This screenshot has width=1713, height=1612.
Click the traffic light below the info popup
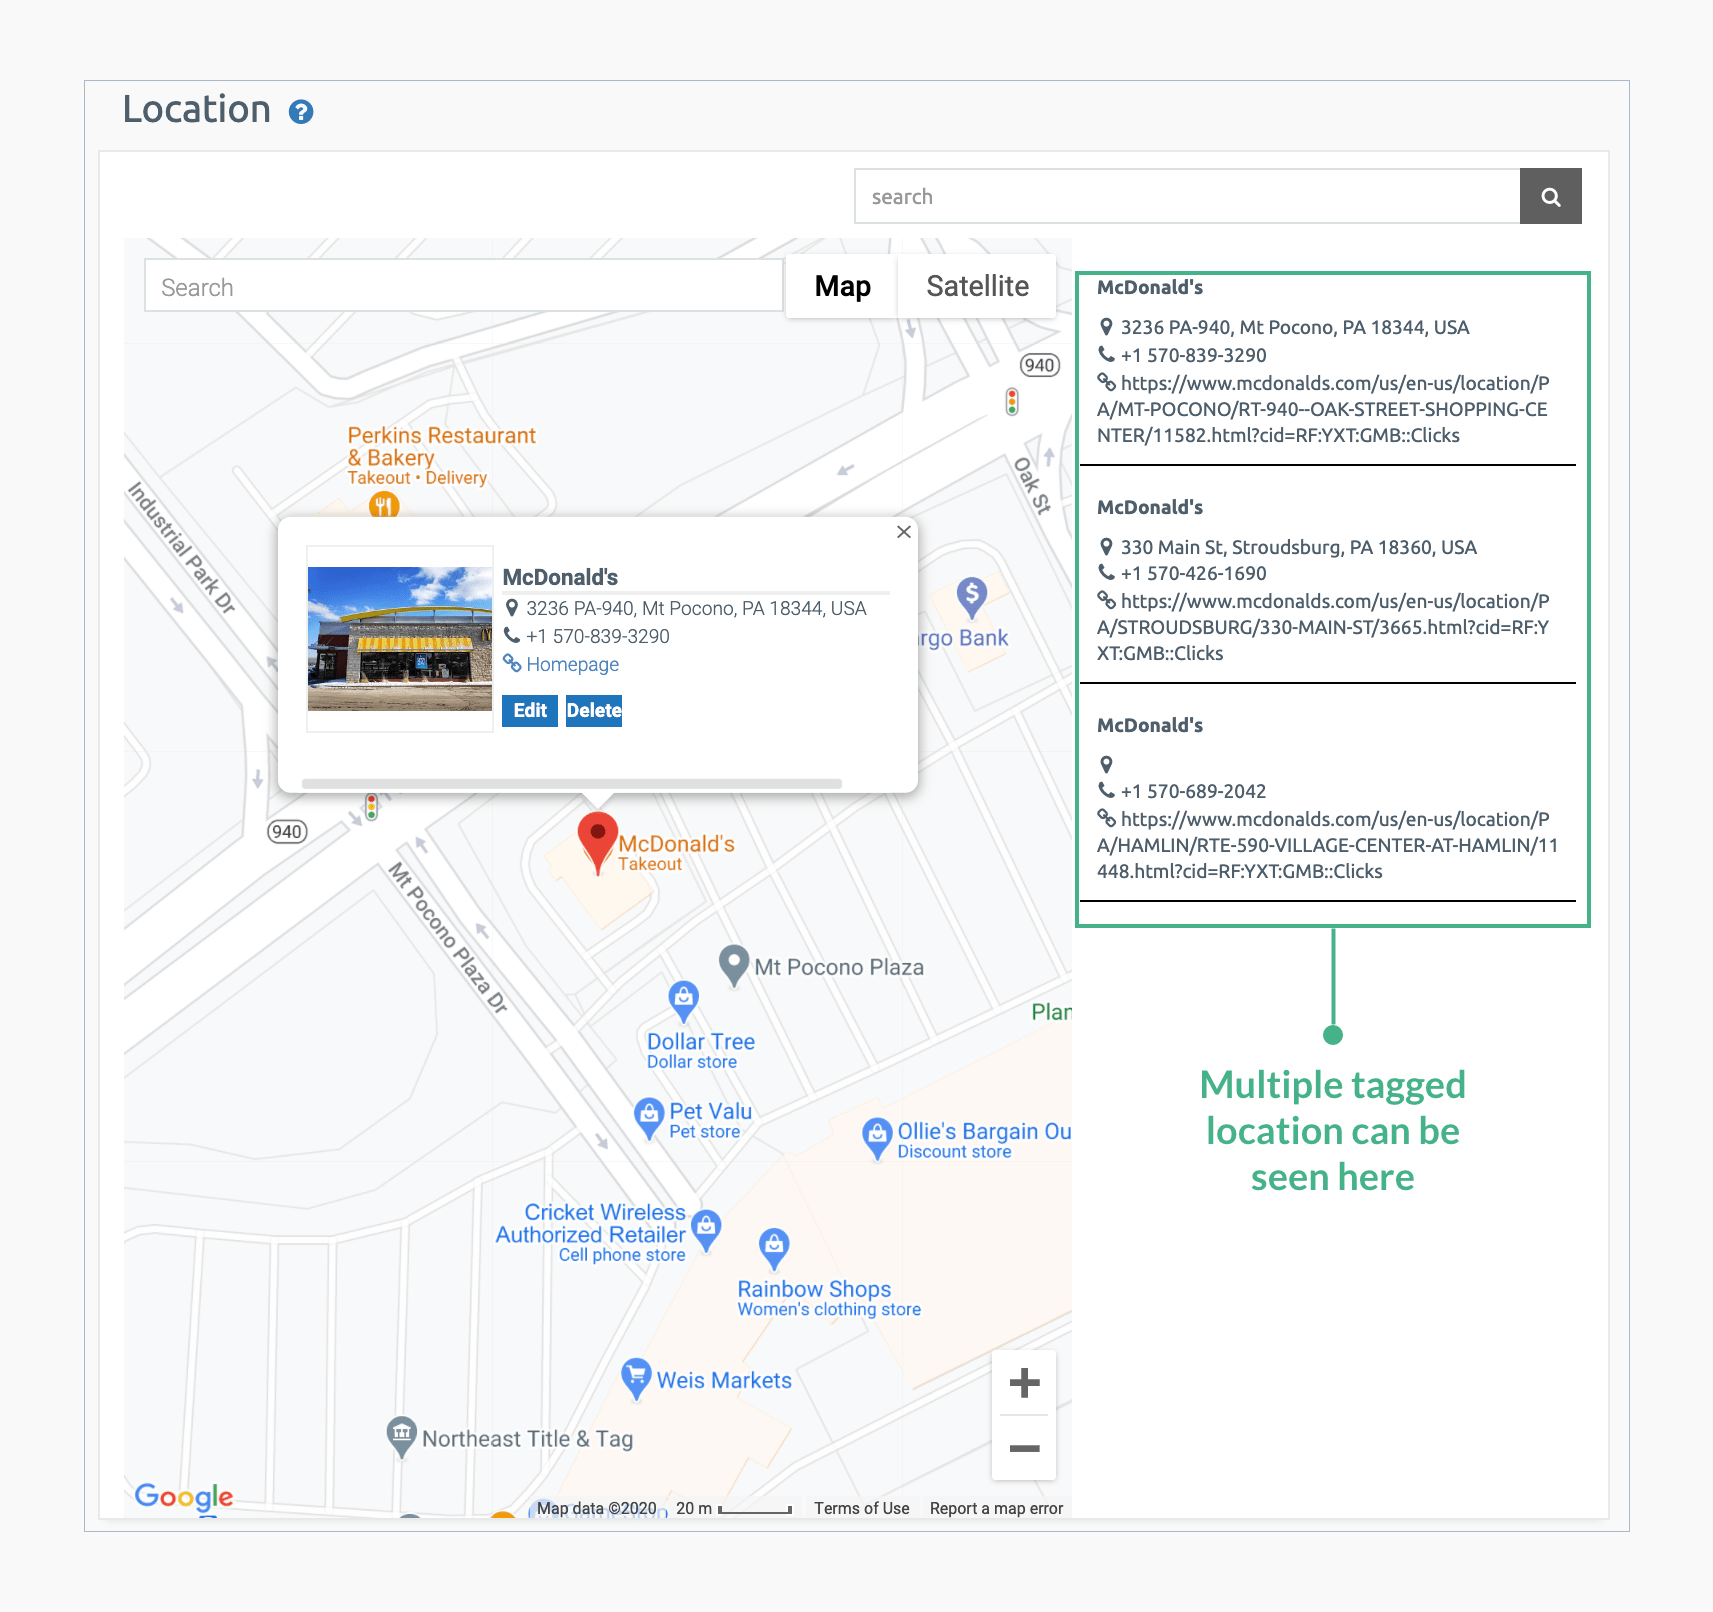pos(371,807)
